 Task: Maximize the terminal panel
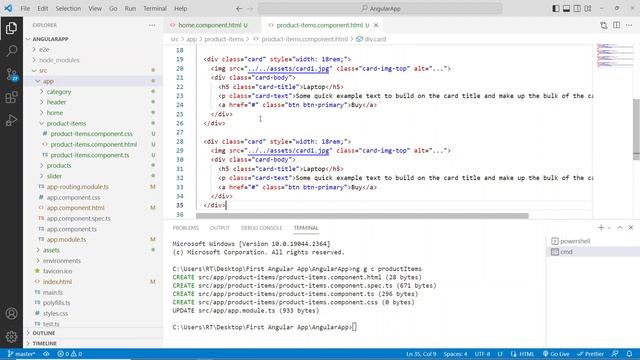(x=620, y=228)
